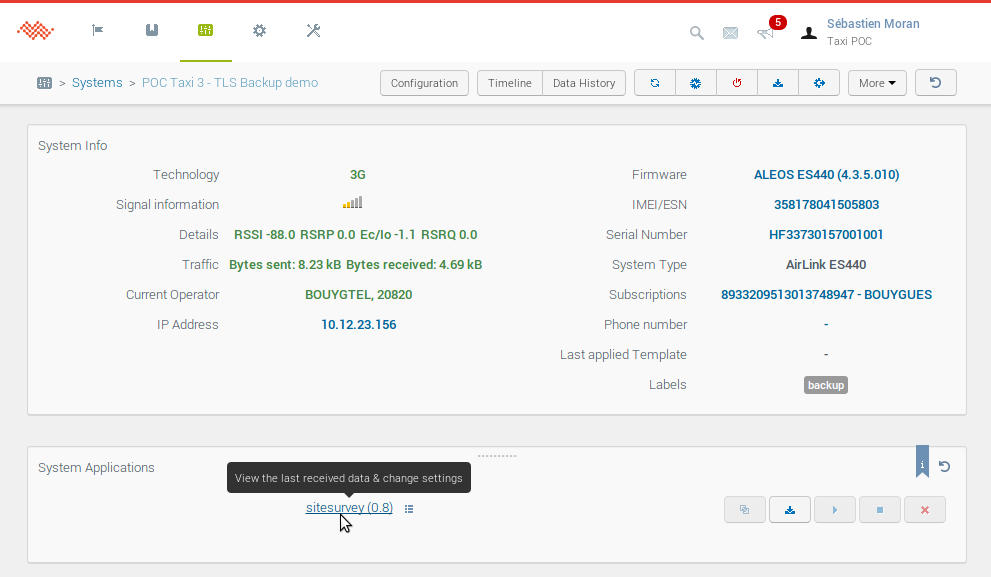Click the user silhouette profile icon

point(809,33)
